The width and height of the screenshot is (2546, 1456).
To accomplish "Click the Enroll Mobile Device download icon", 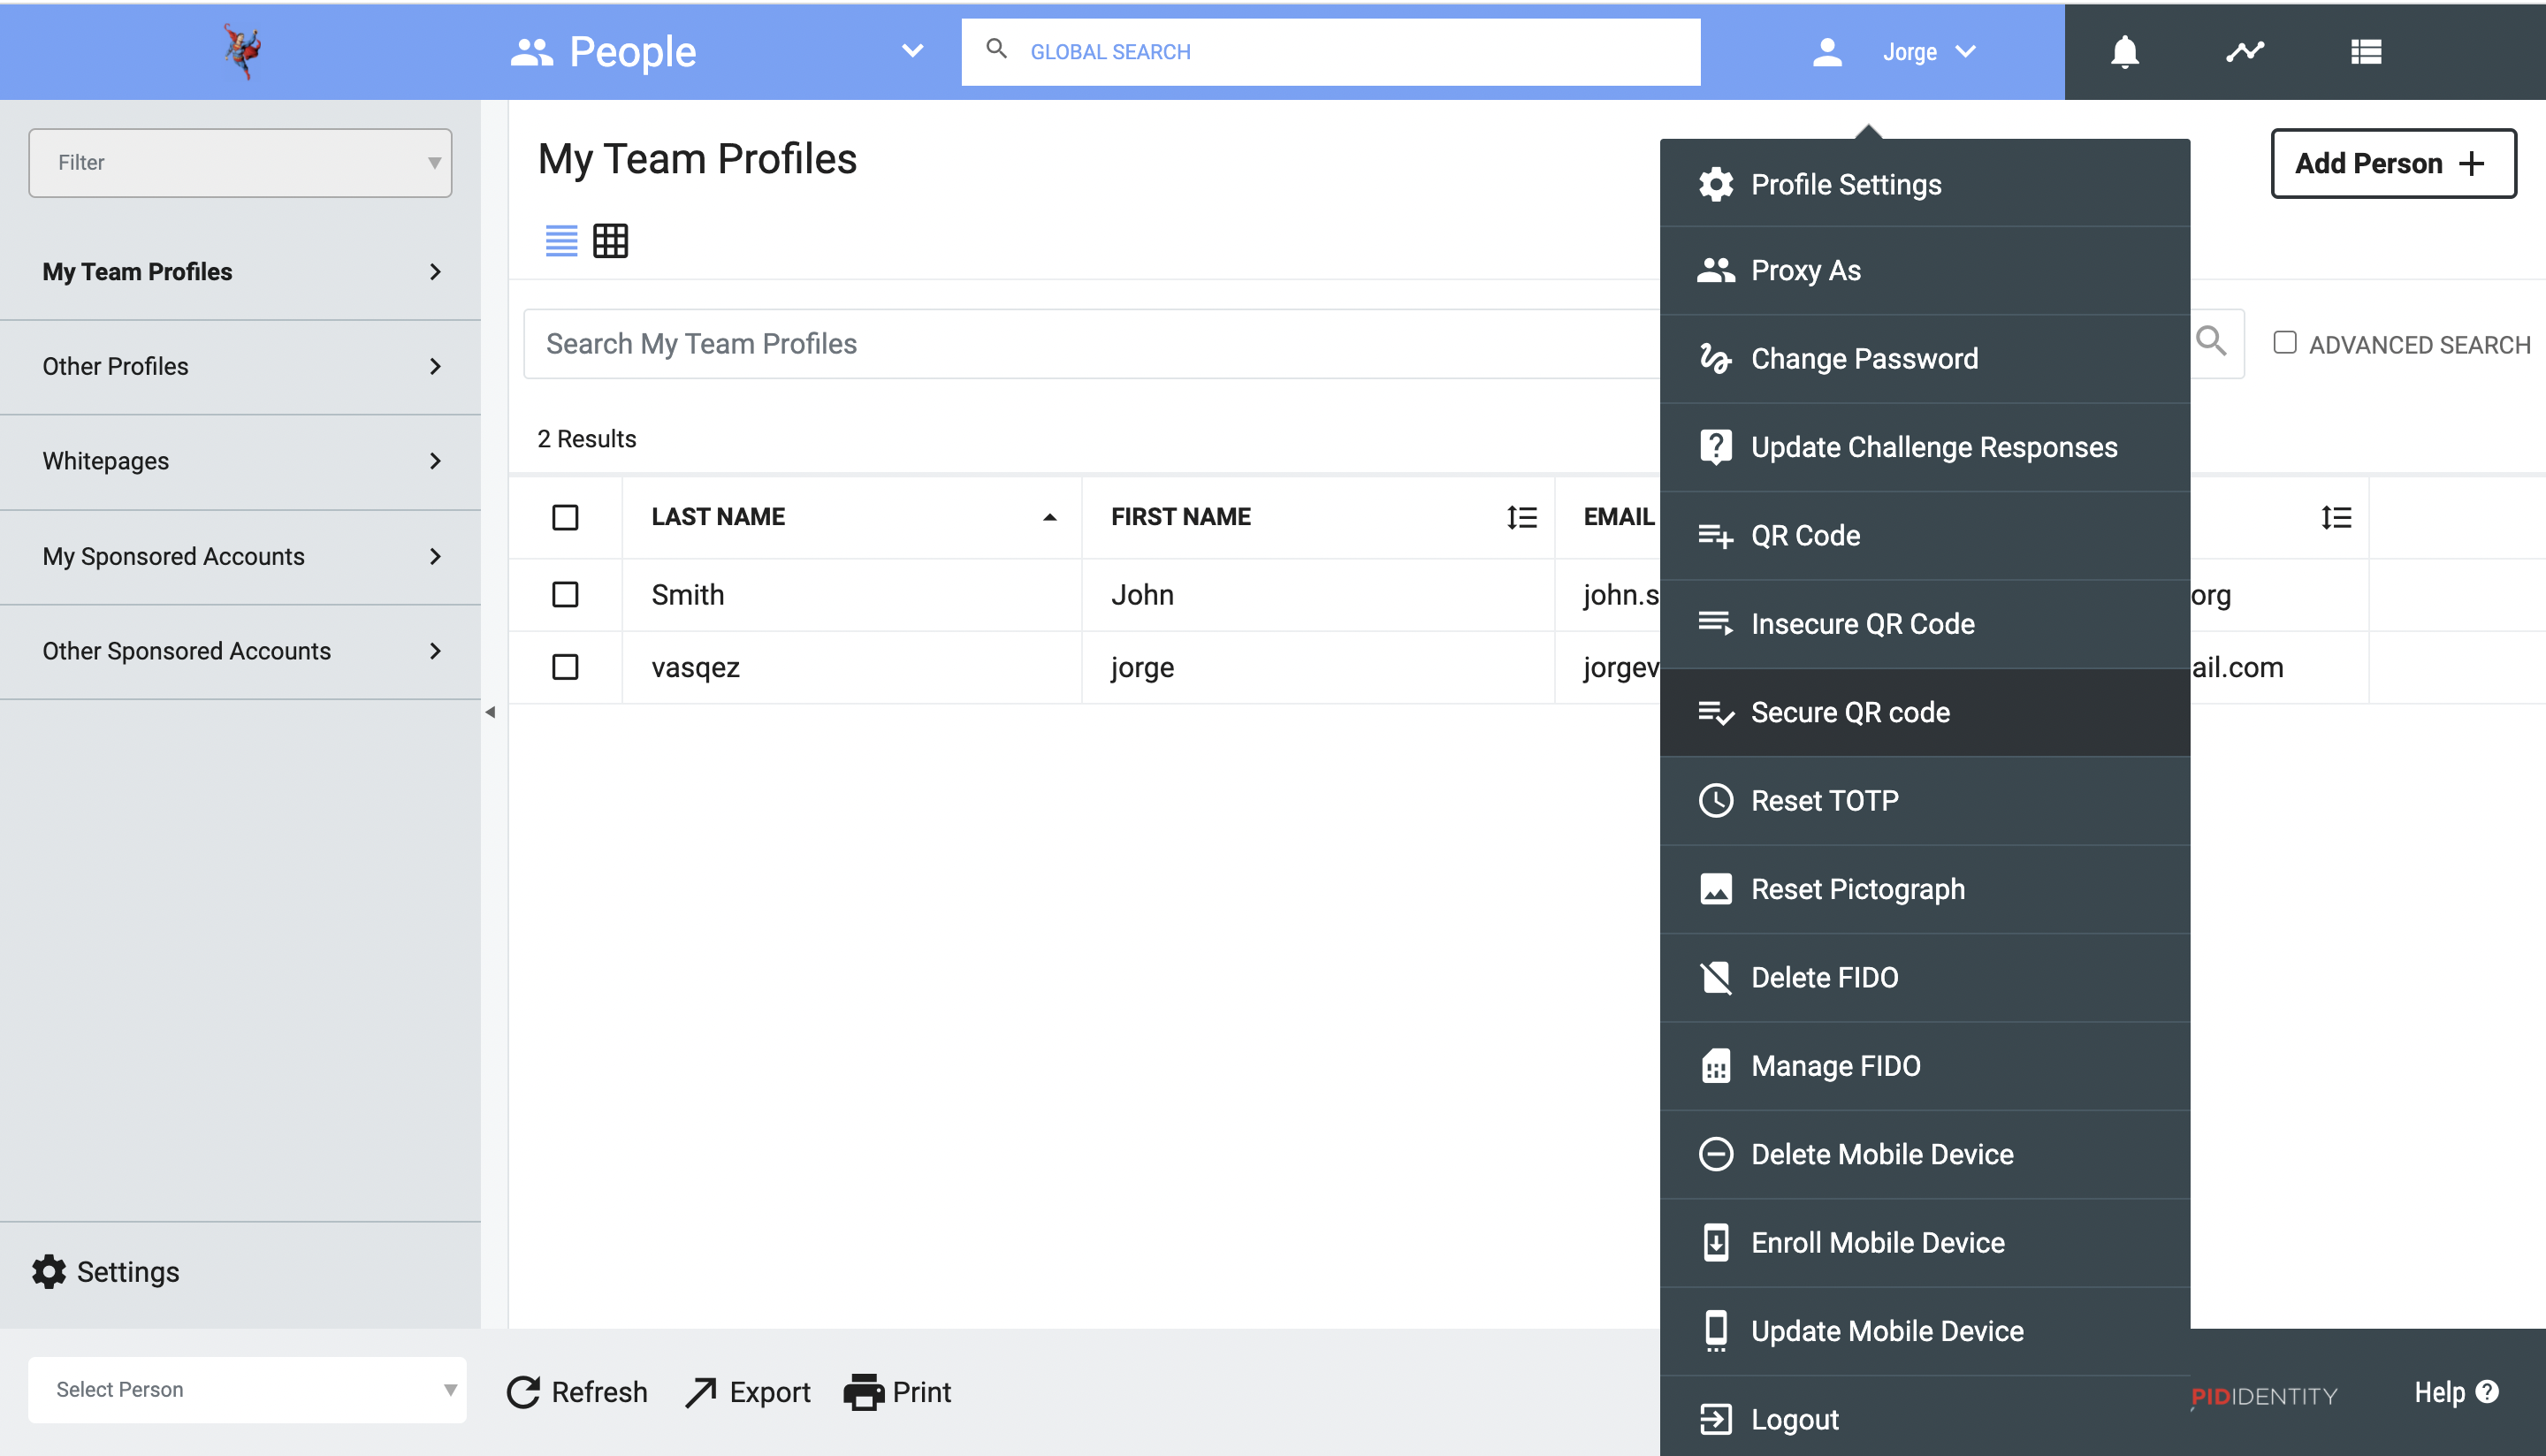I will tap(1715, 1242).
